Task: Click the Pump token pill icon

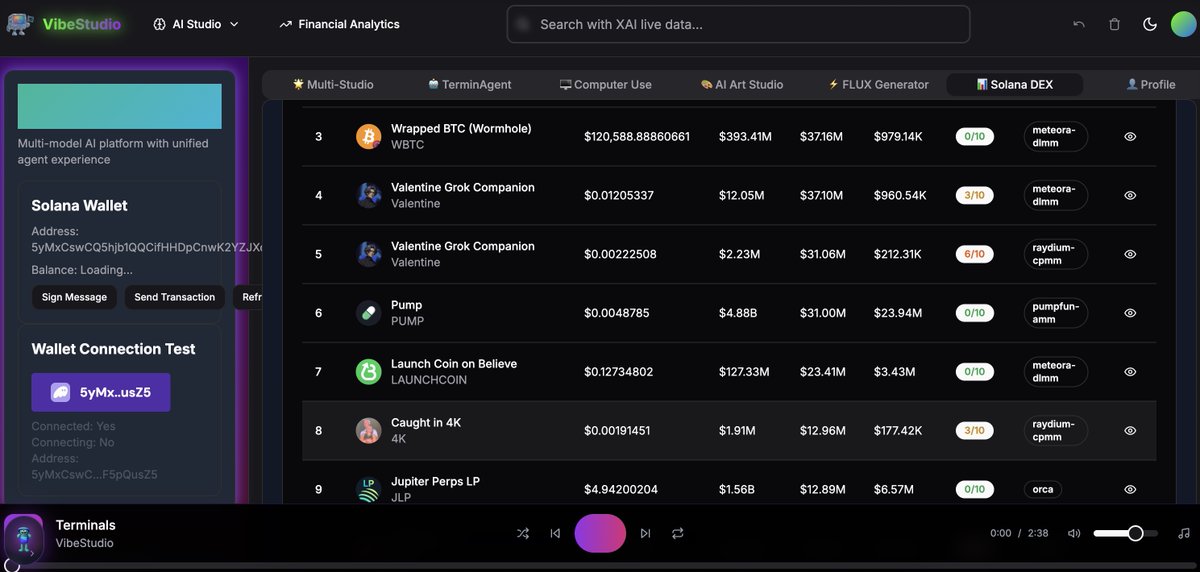Action: point(369,313)
